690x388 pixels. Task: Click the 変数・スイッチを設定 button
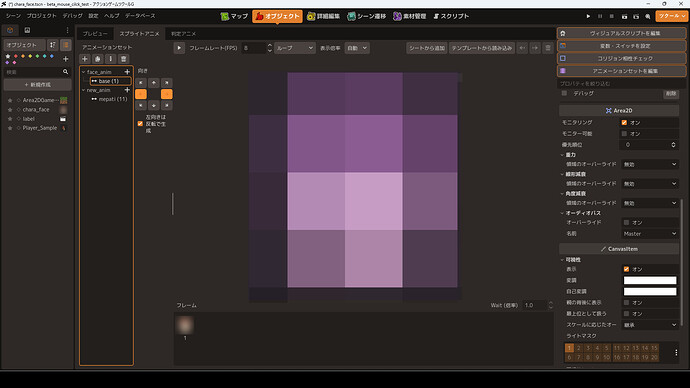pos(621,46)
